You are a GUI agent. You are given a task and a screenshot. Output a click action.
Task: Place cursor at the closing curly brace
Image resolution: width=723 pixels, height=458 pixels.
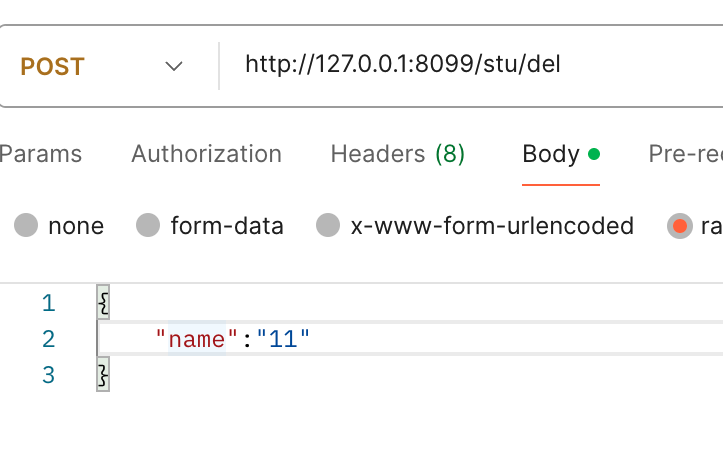[103, 375]
